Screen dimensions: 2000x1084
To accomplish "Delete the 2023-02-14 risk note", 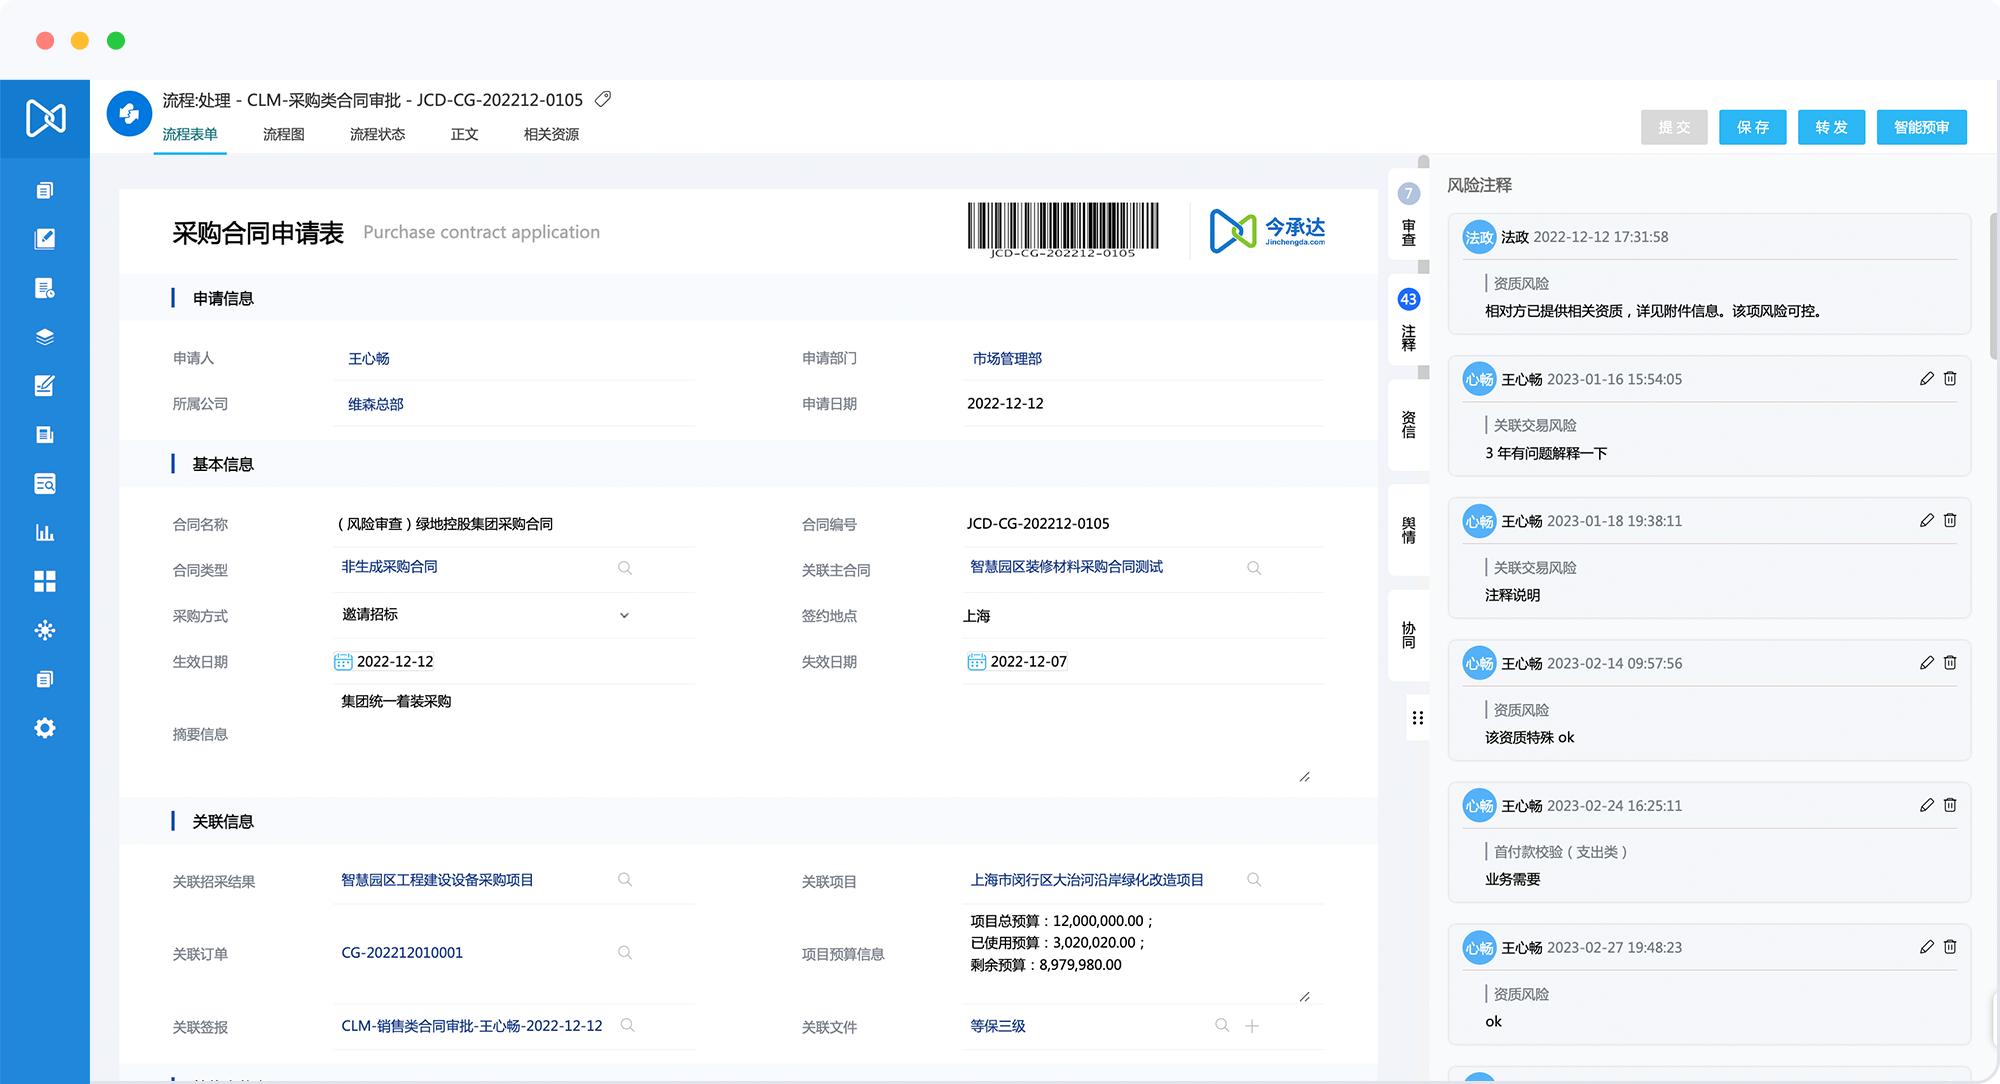I will (x=1950, y=663).
